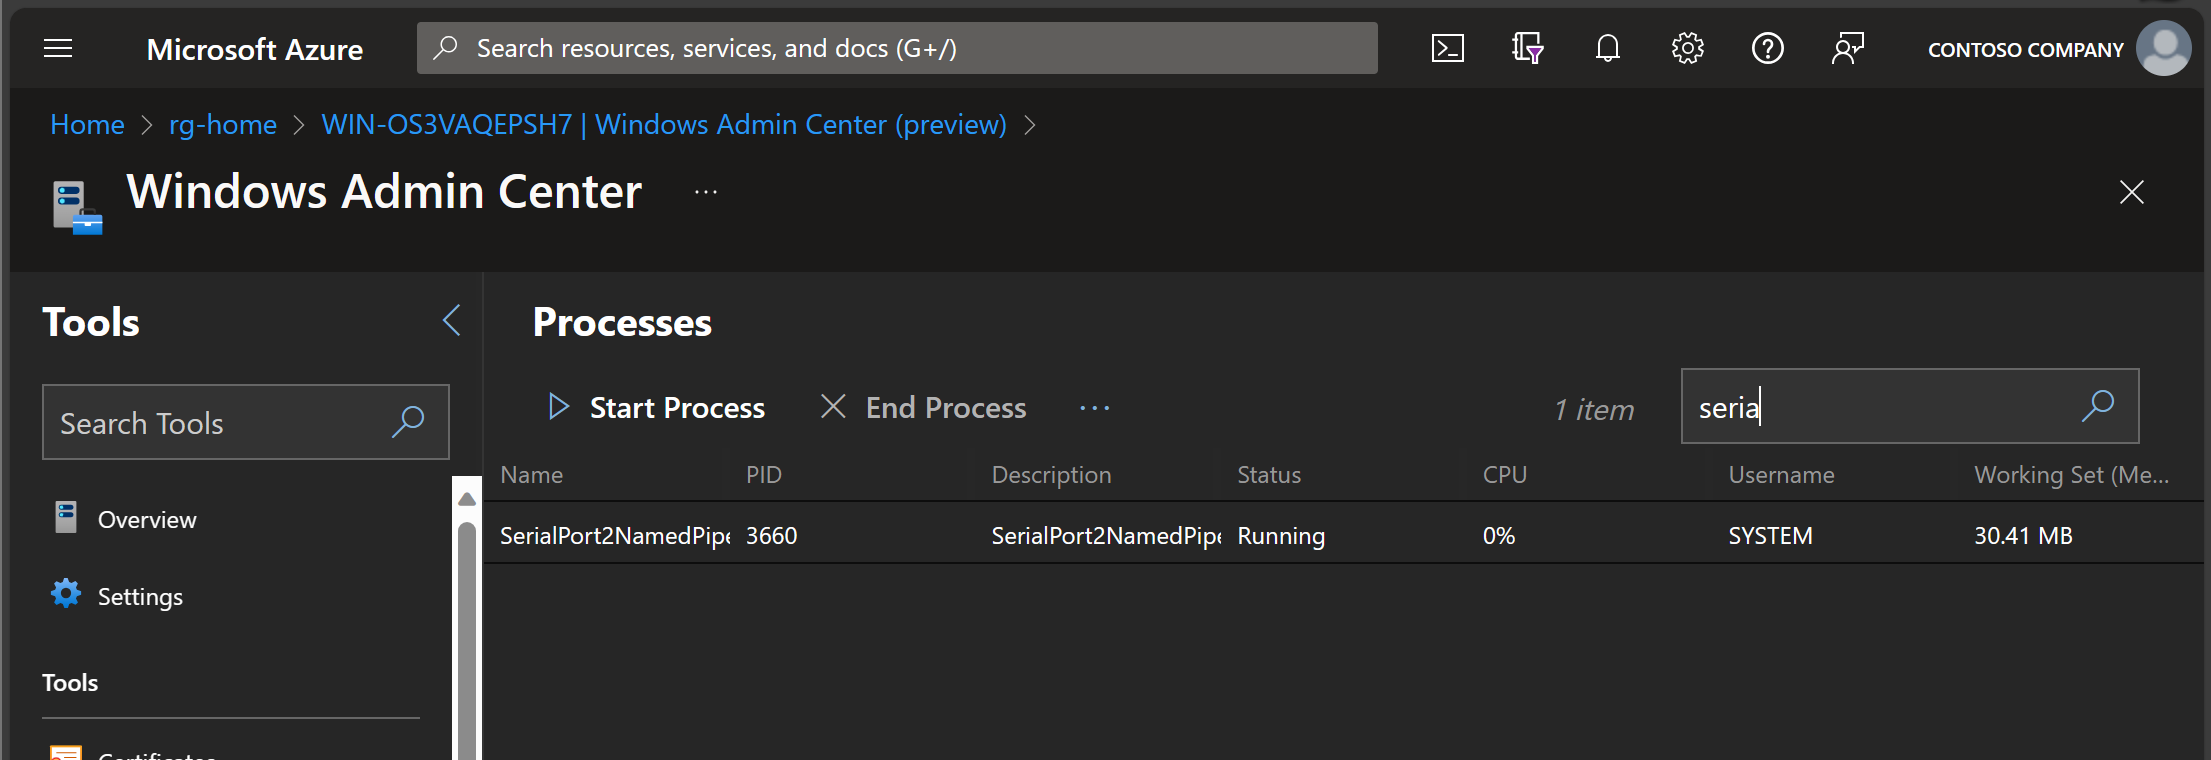Click the SerialPort2NamedPipe description cell
Screen dimensions: 2211x760
coord(1106,536)
